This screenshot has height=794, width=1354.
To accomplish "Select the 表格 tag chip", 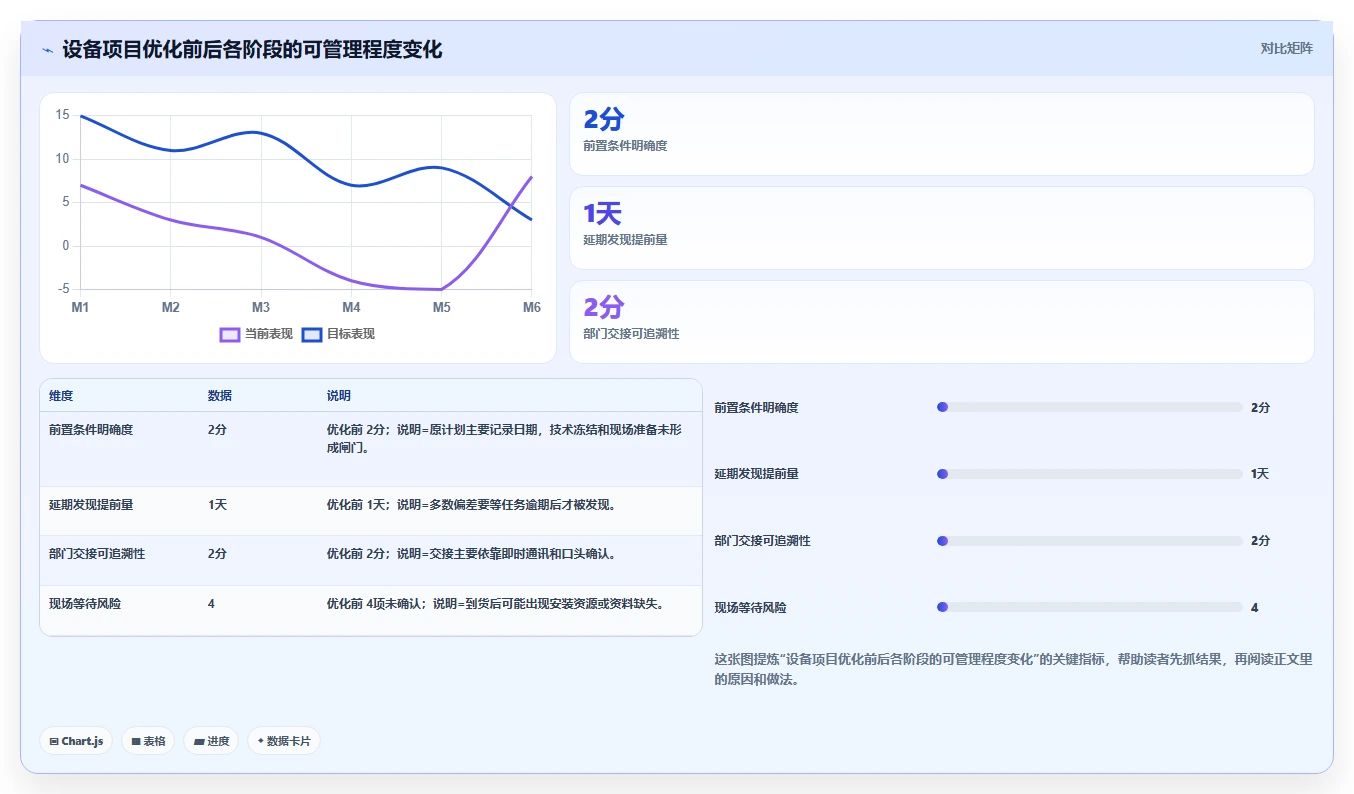I will [x=148, y=741].
